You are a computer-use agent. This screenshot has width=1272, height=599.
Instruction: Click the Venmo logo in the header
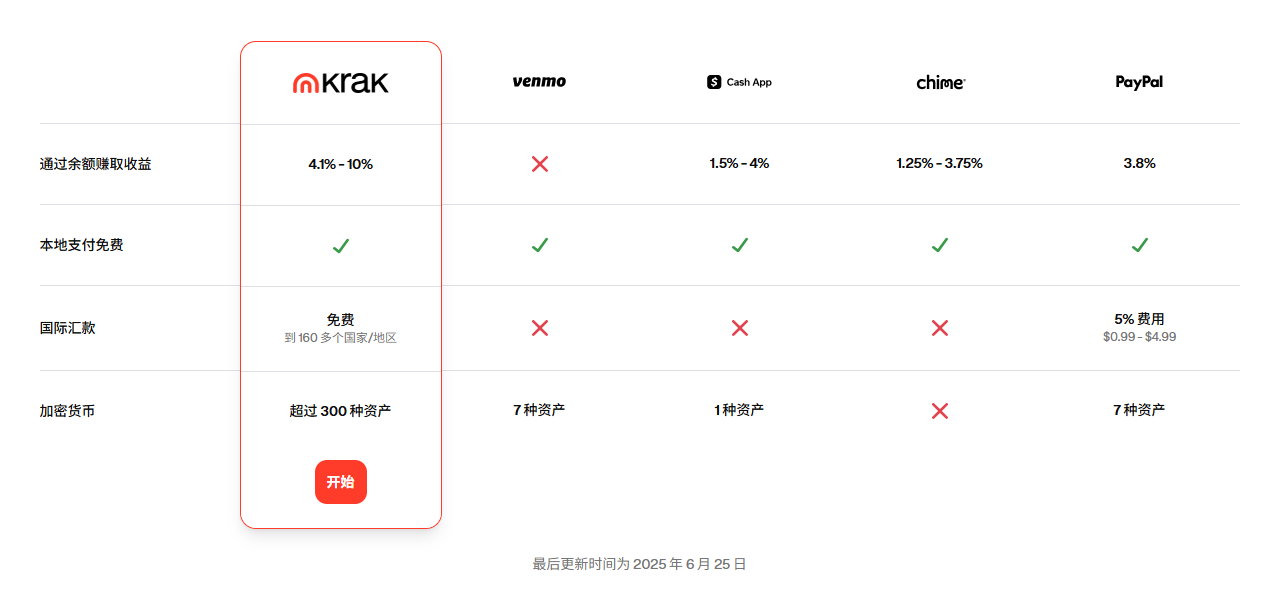[539, 82]
